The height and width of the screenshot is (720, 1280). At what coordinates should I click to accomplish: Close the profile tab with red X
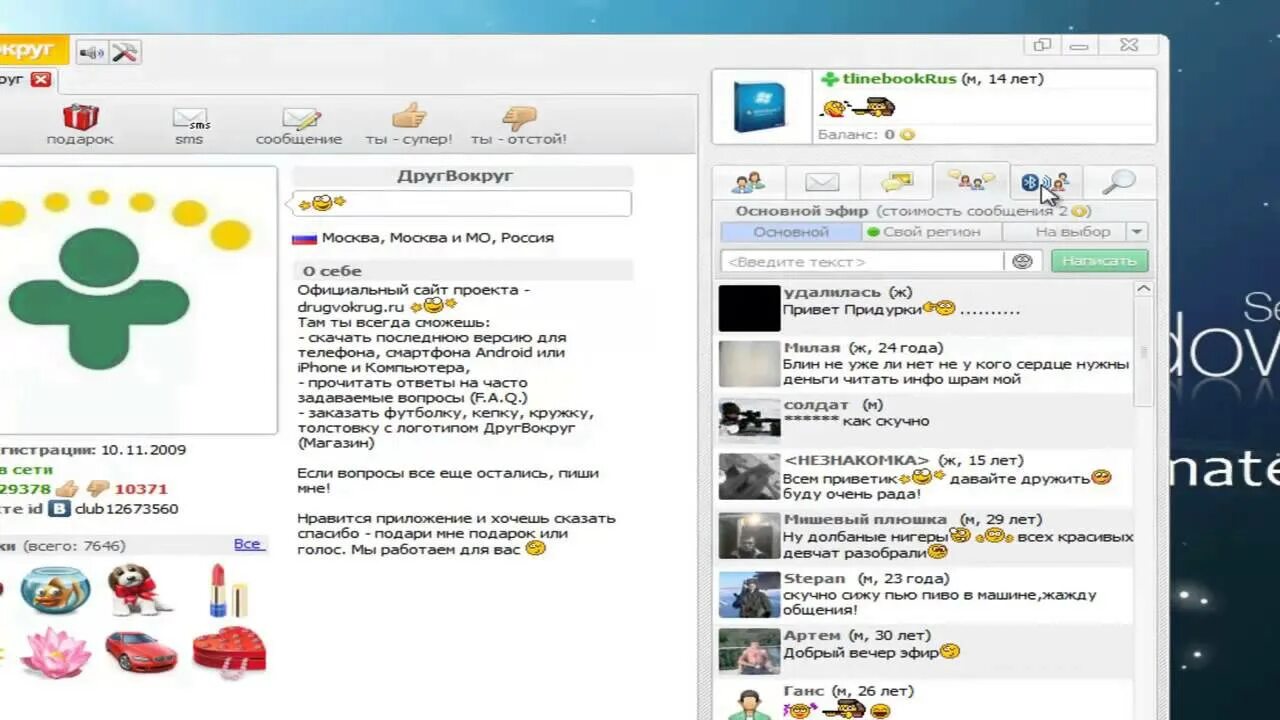40,79
